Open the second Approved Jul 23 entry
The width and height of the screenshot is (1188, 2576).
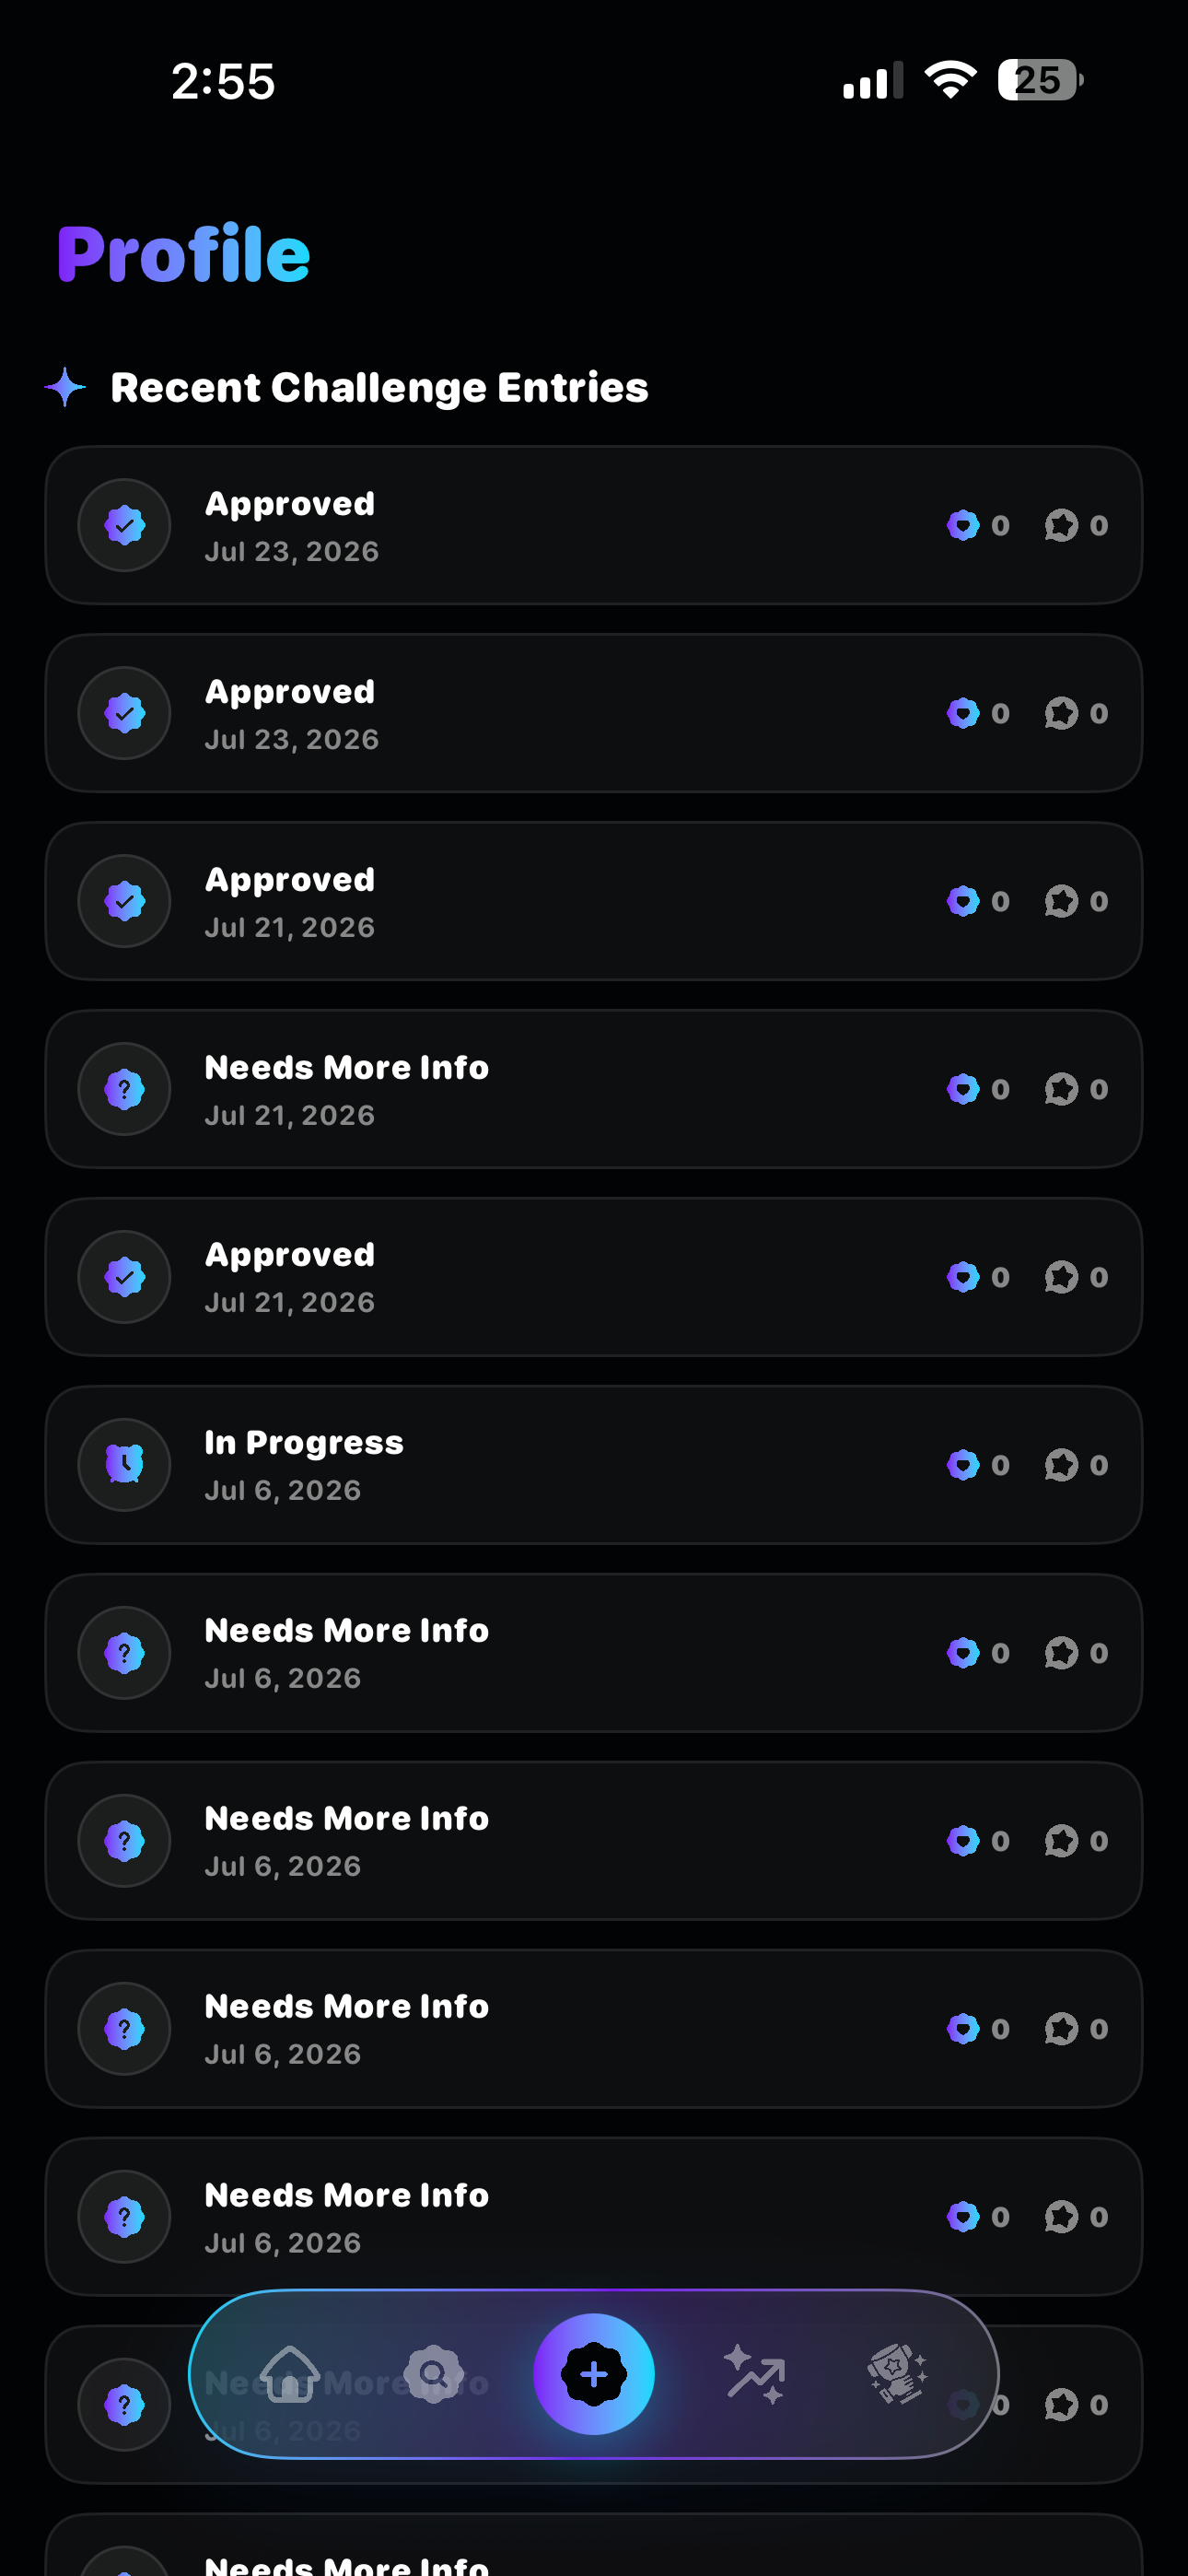click(594, 713)
